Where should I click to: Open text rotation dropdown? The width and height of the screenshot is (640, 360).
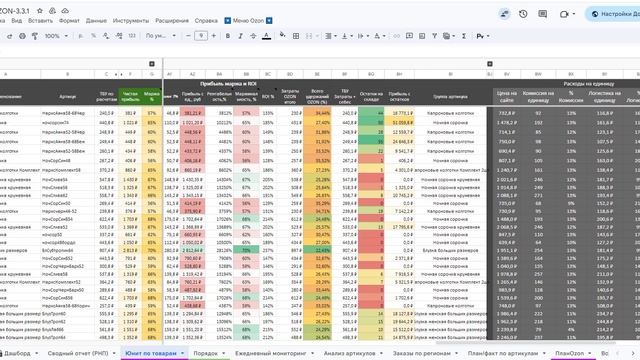tap(380, 36)
